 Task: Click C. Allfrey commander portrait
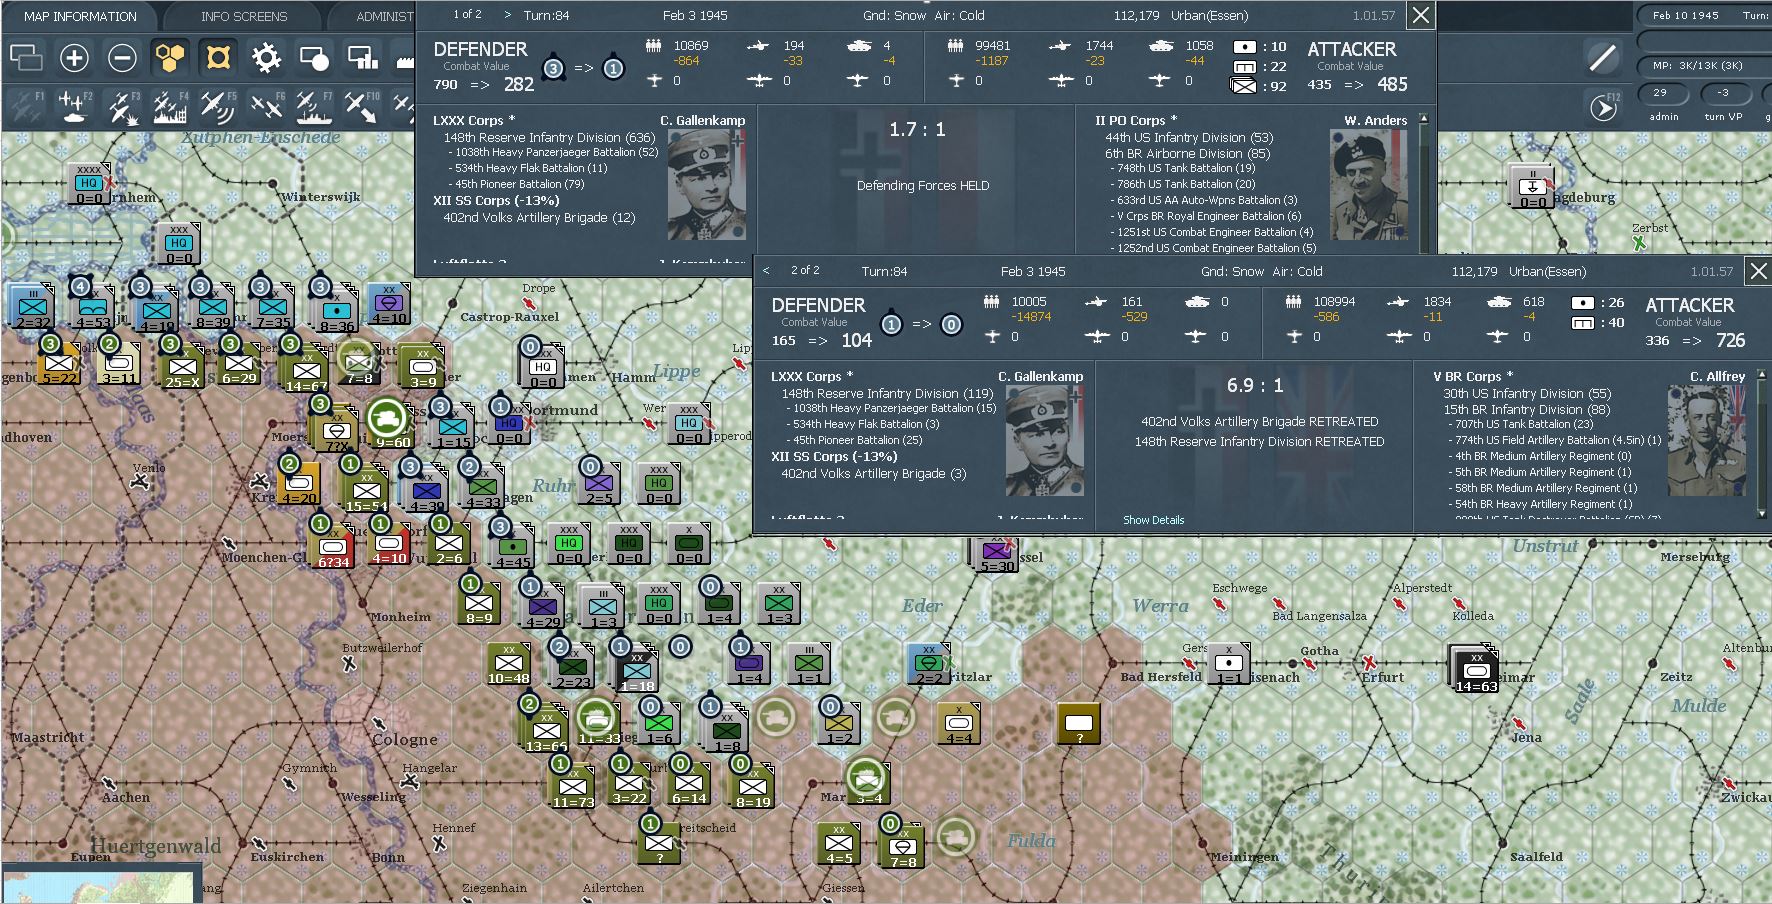(x=1707, y=440)
